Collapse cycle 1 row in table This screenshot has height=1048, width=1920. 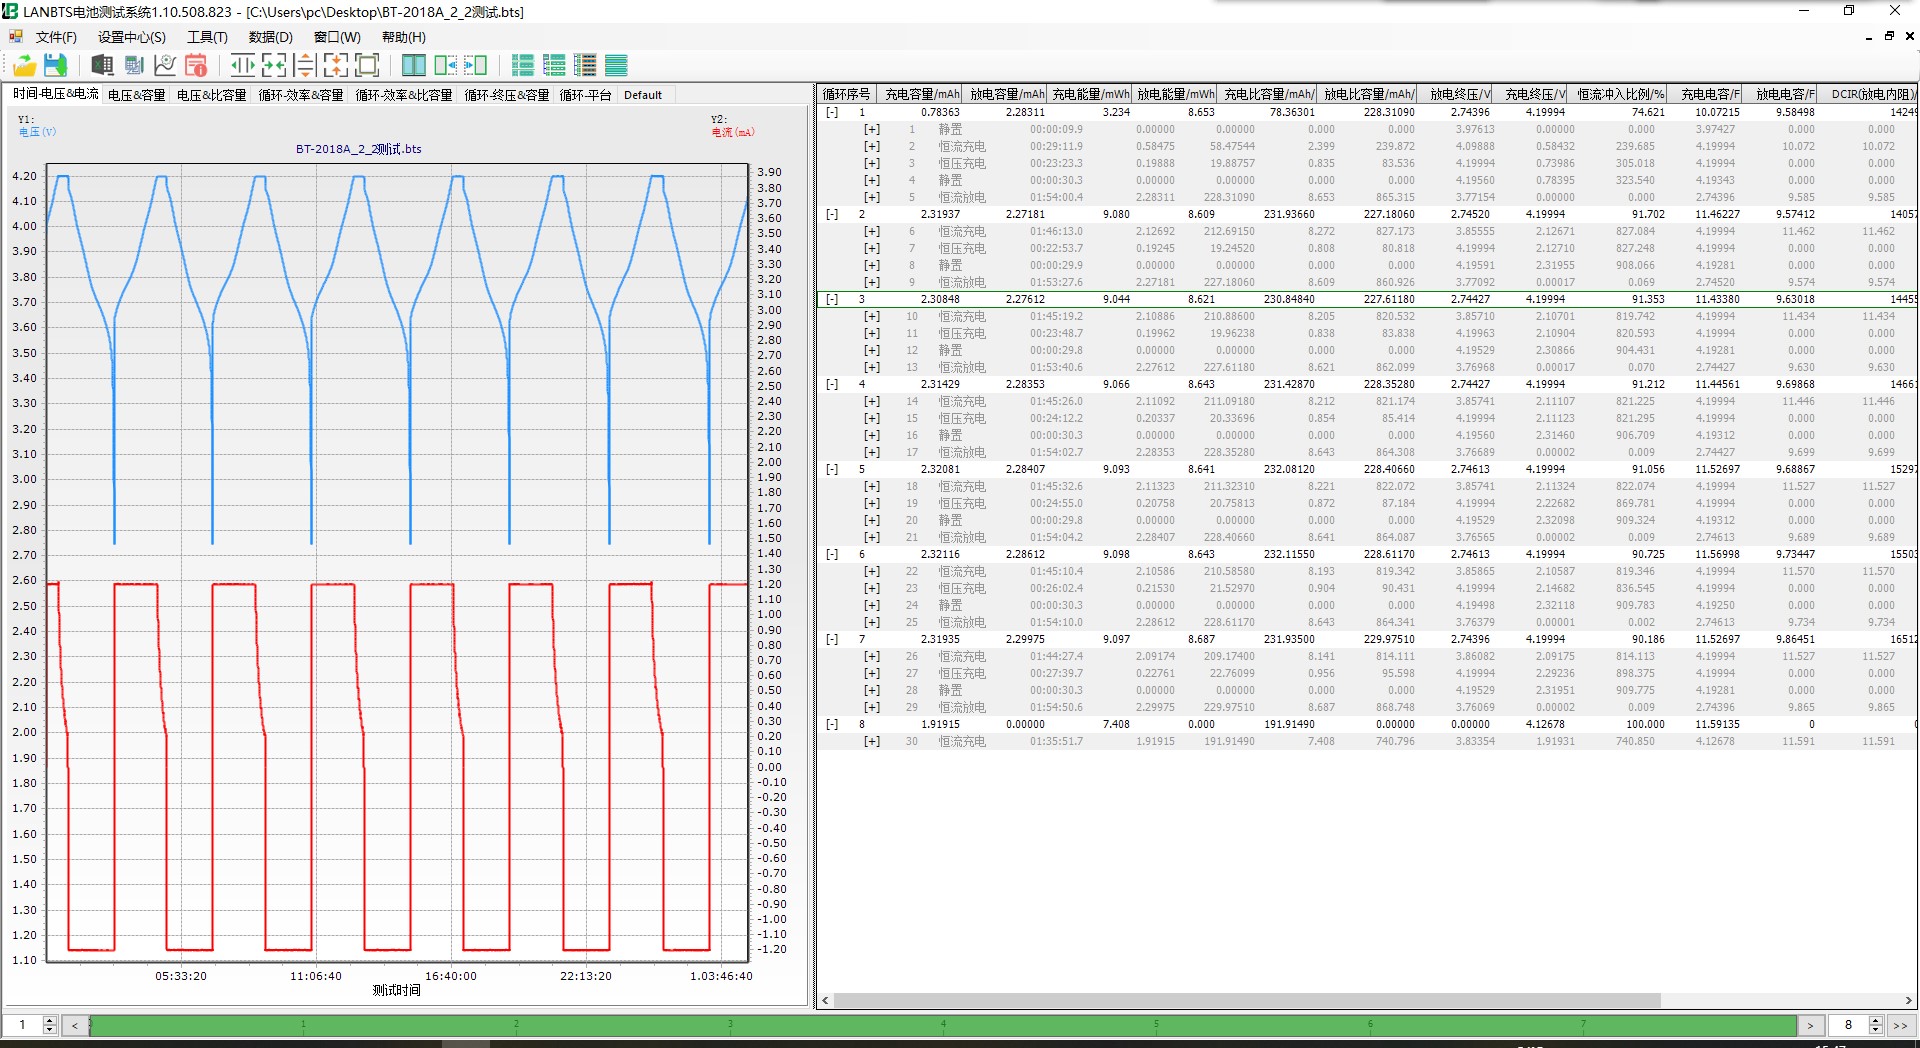[831, 113]
